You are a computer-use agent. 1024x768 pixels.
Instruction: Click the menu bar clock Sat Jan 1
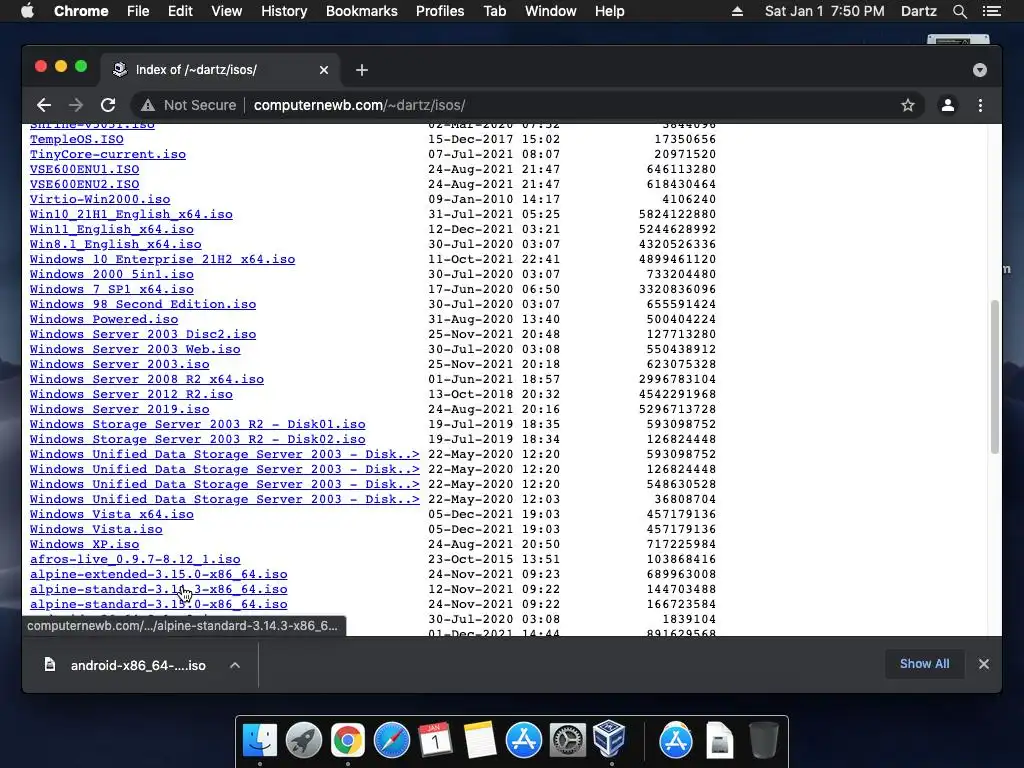825,11
